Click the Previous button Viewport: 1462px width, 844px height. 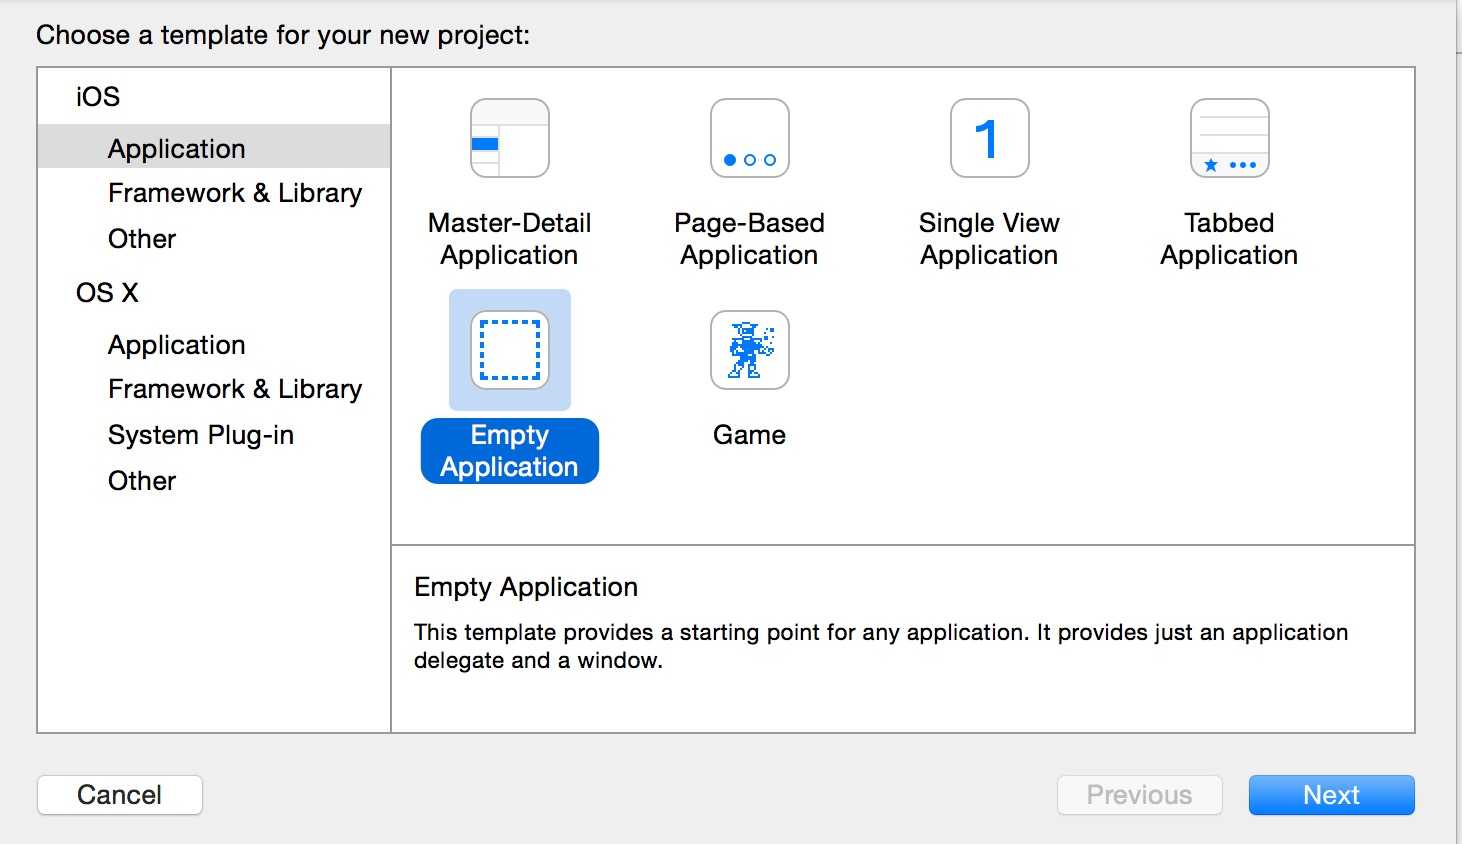(1140, 795)
